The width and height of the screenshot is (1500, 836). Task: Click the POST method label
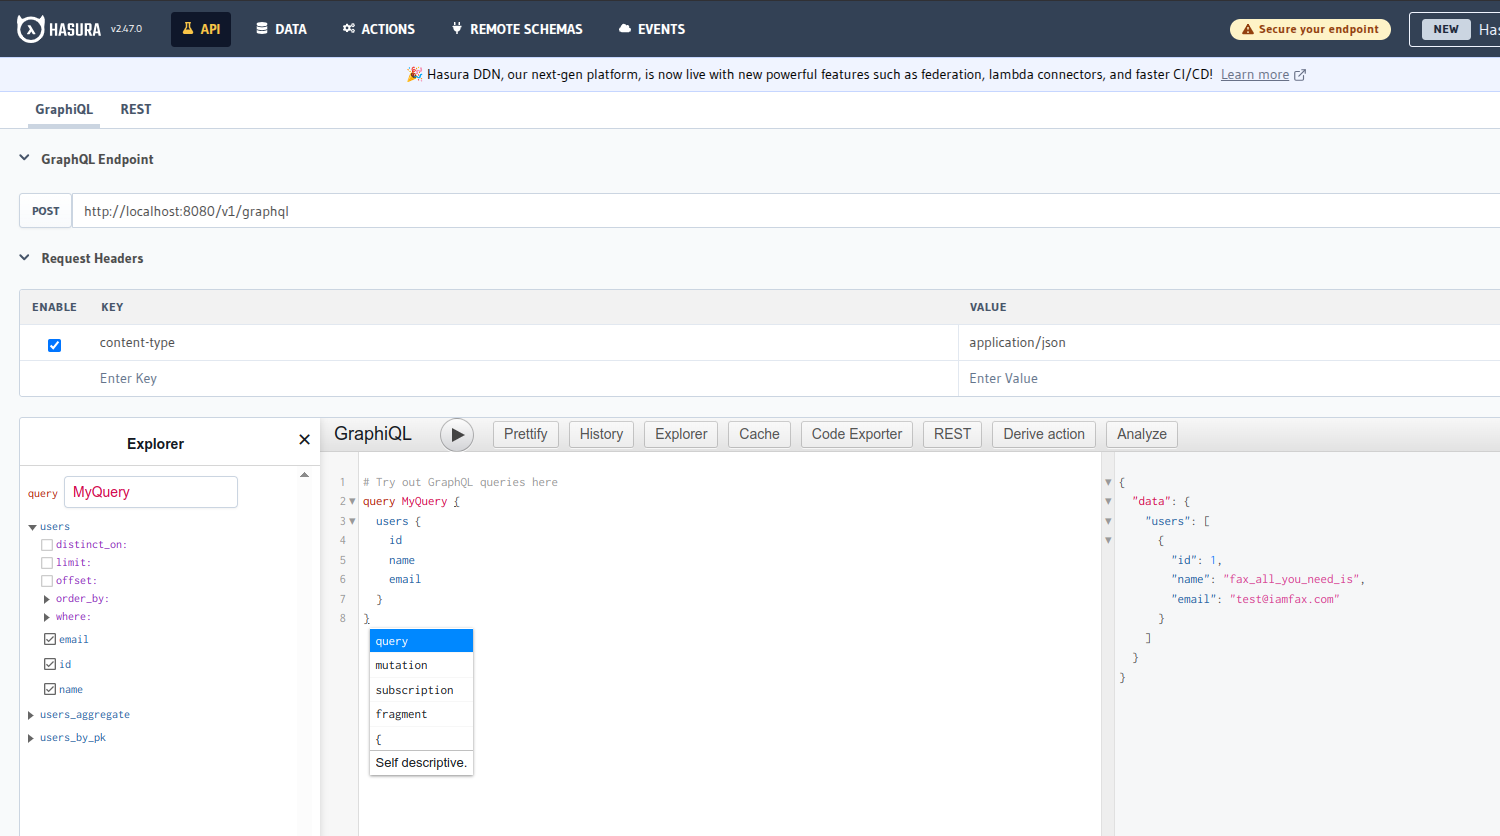tap(46, 211)
